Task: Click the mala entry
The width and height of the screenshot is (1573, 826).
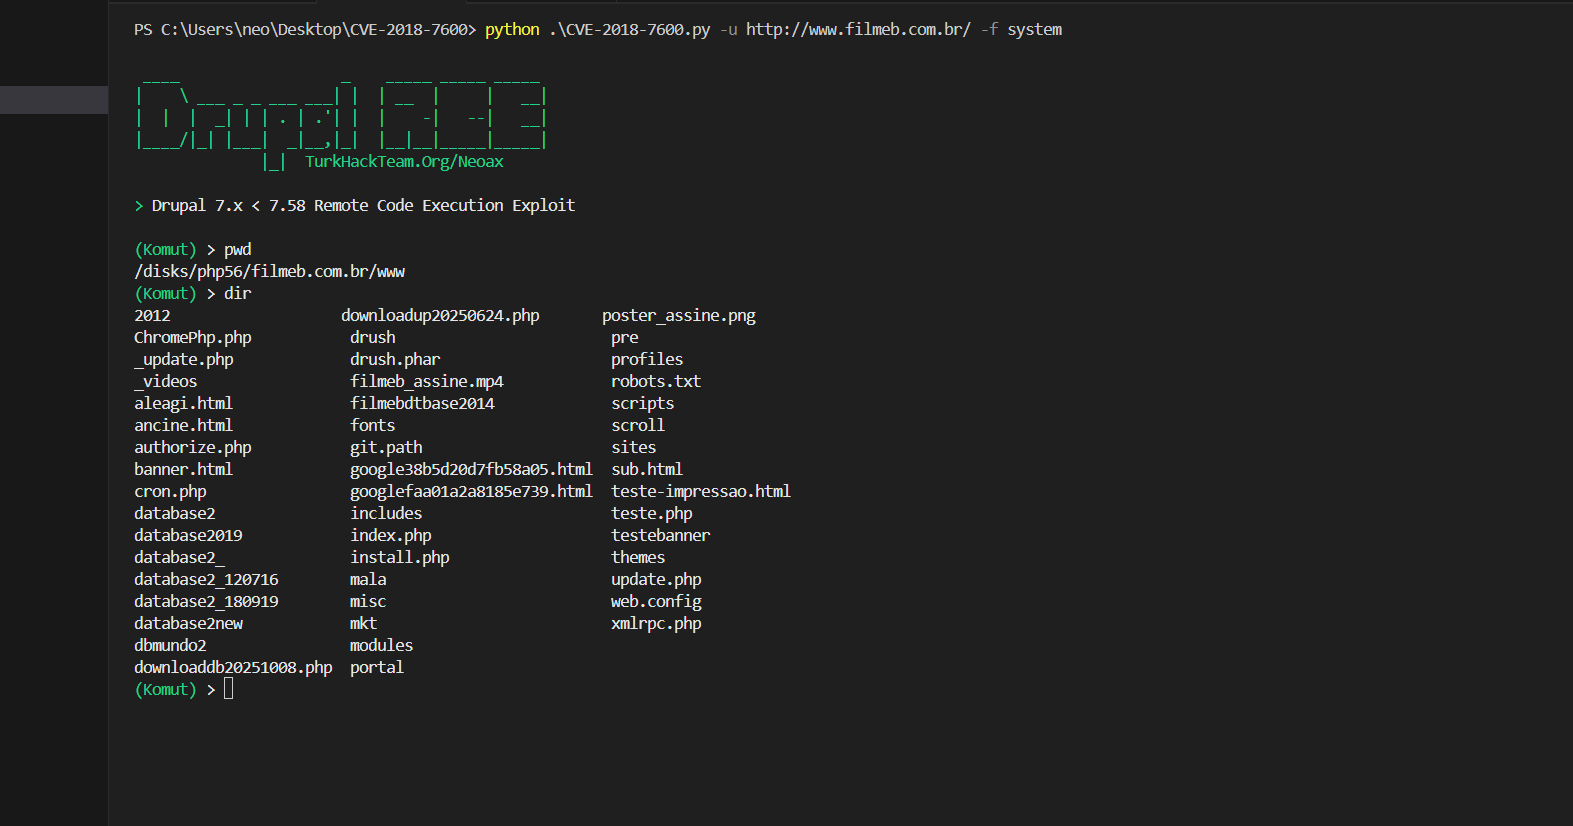Action: pyautogui.click(x=368, y=580)
